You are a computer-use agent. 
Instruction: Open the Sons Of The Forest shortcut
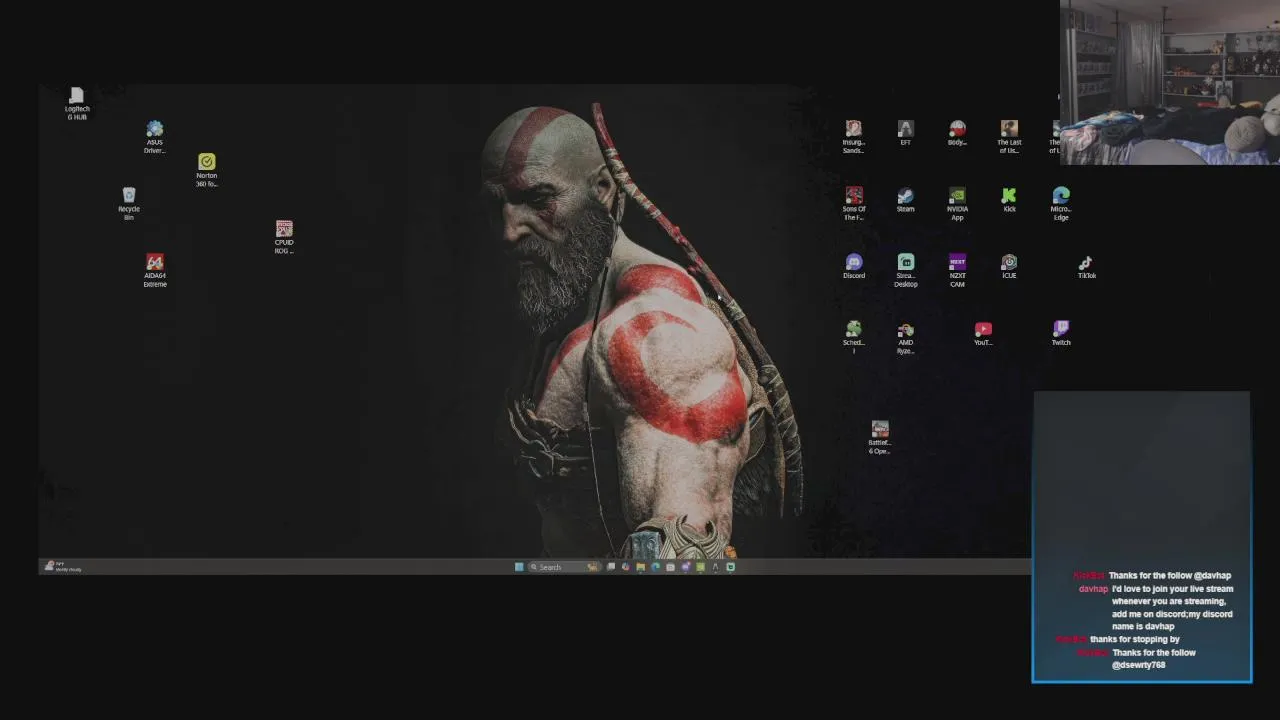(853, 204)
